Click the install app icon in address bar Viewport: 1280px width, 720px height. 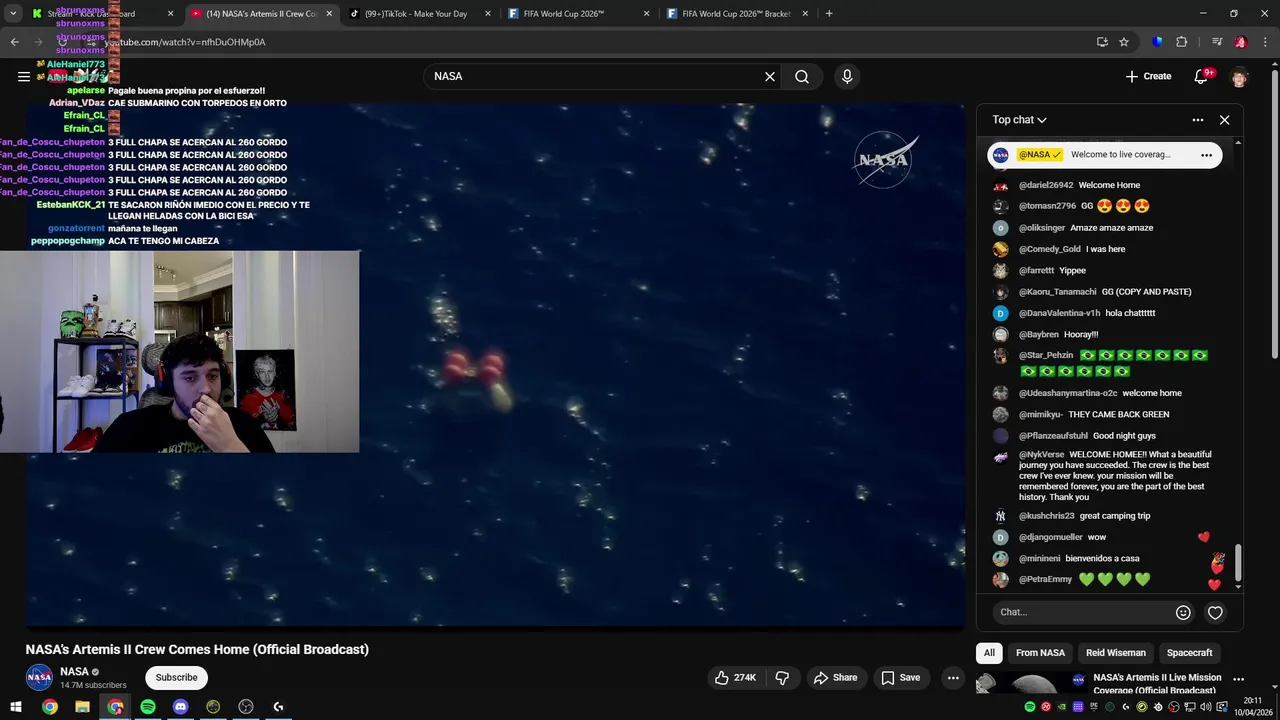click(x=1102, y=42)
